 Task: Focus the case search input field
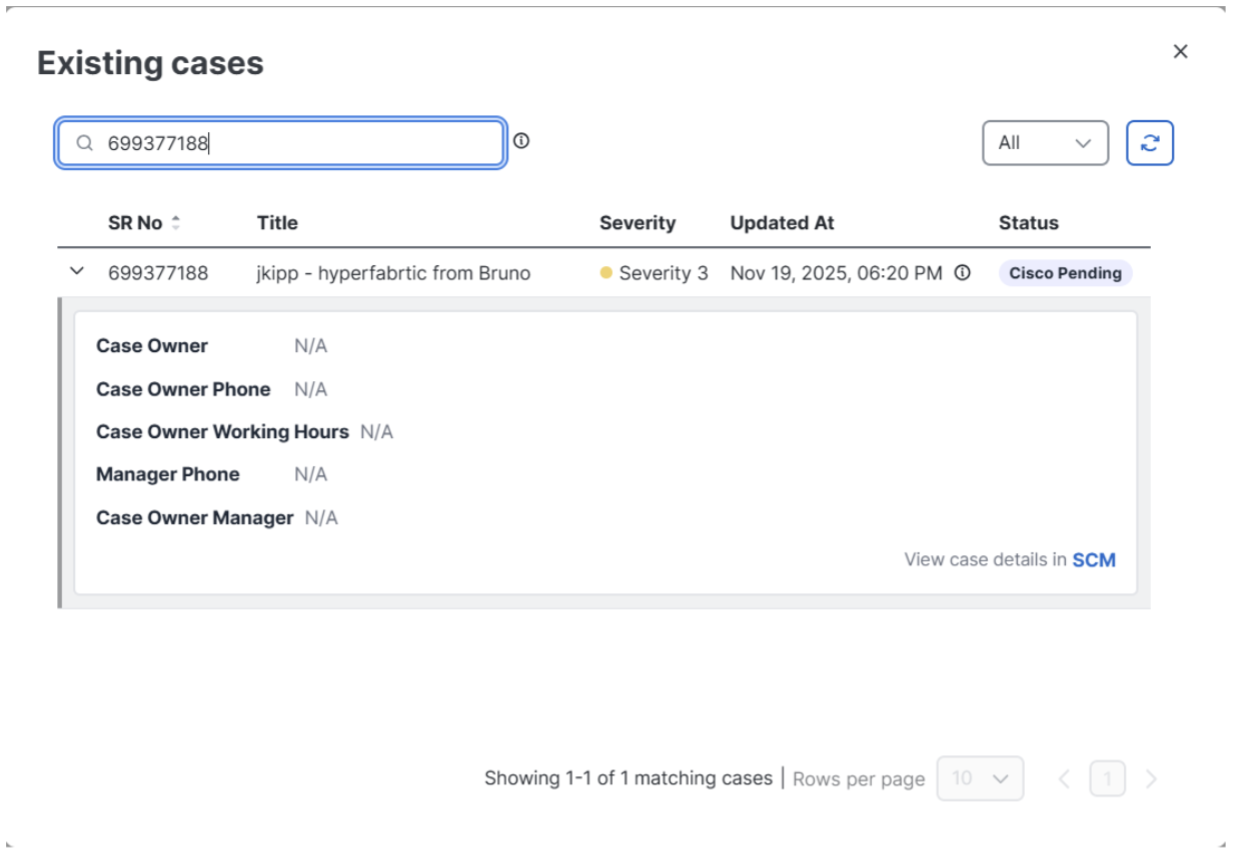300,144
